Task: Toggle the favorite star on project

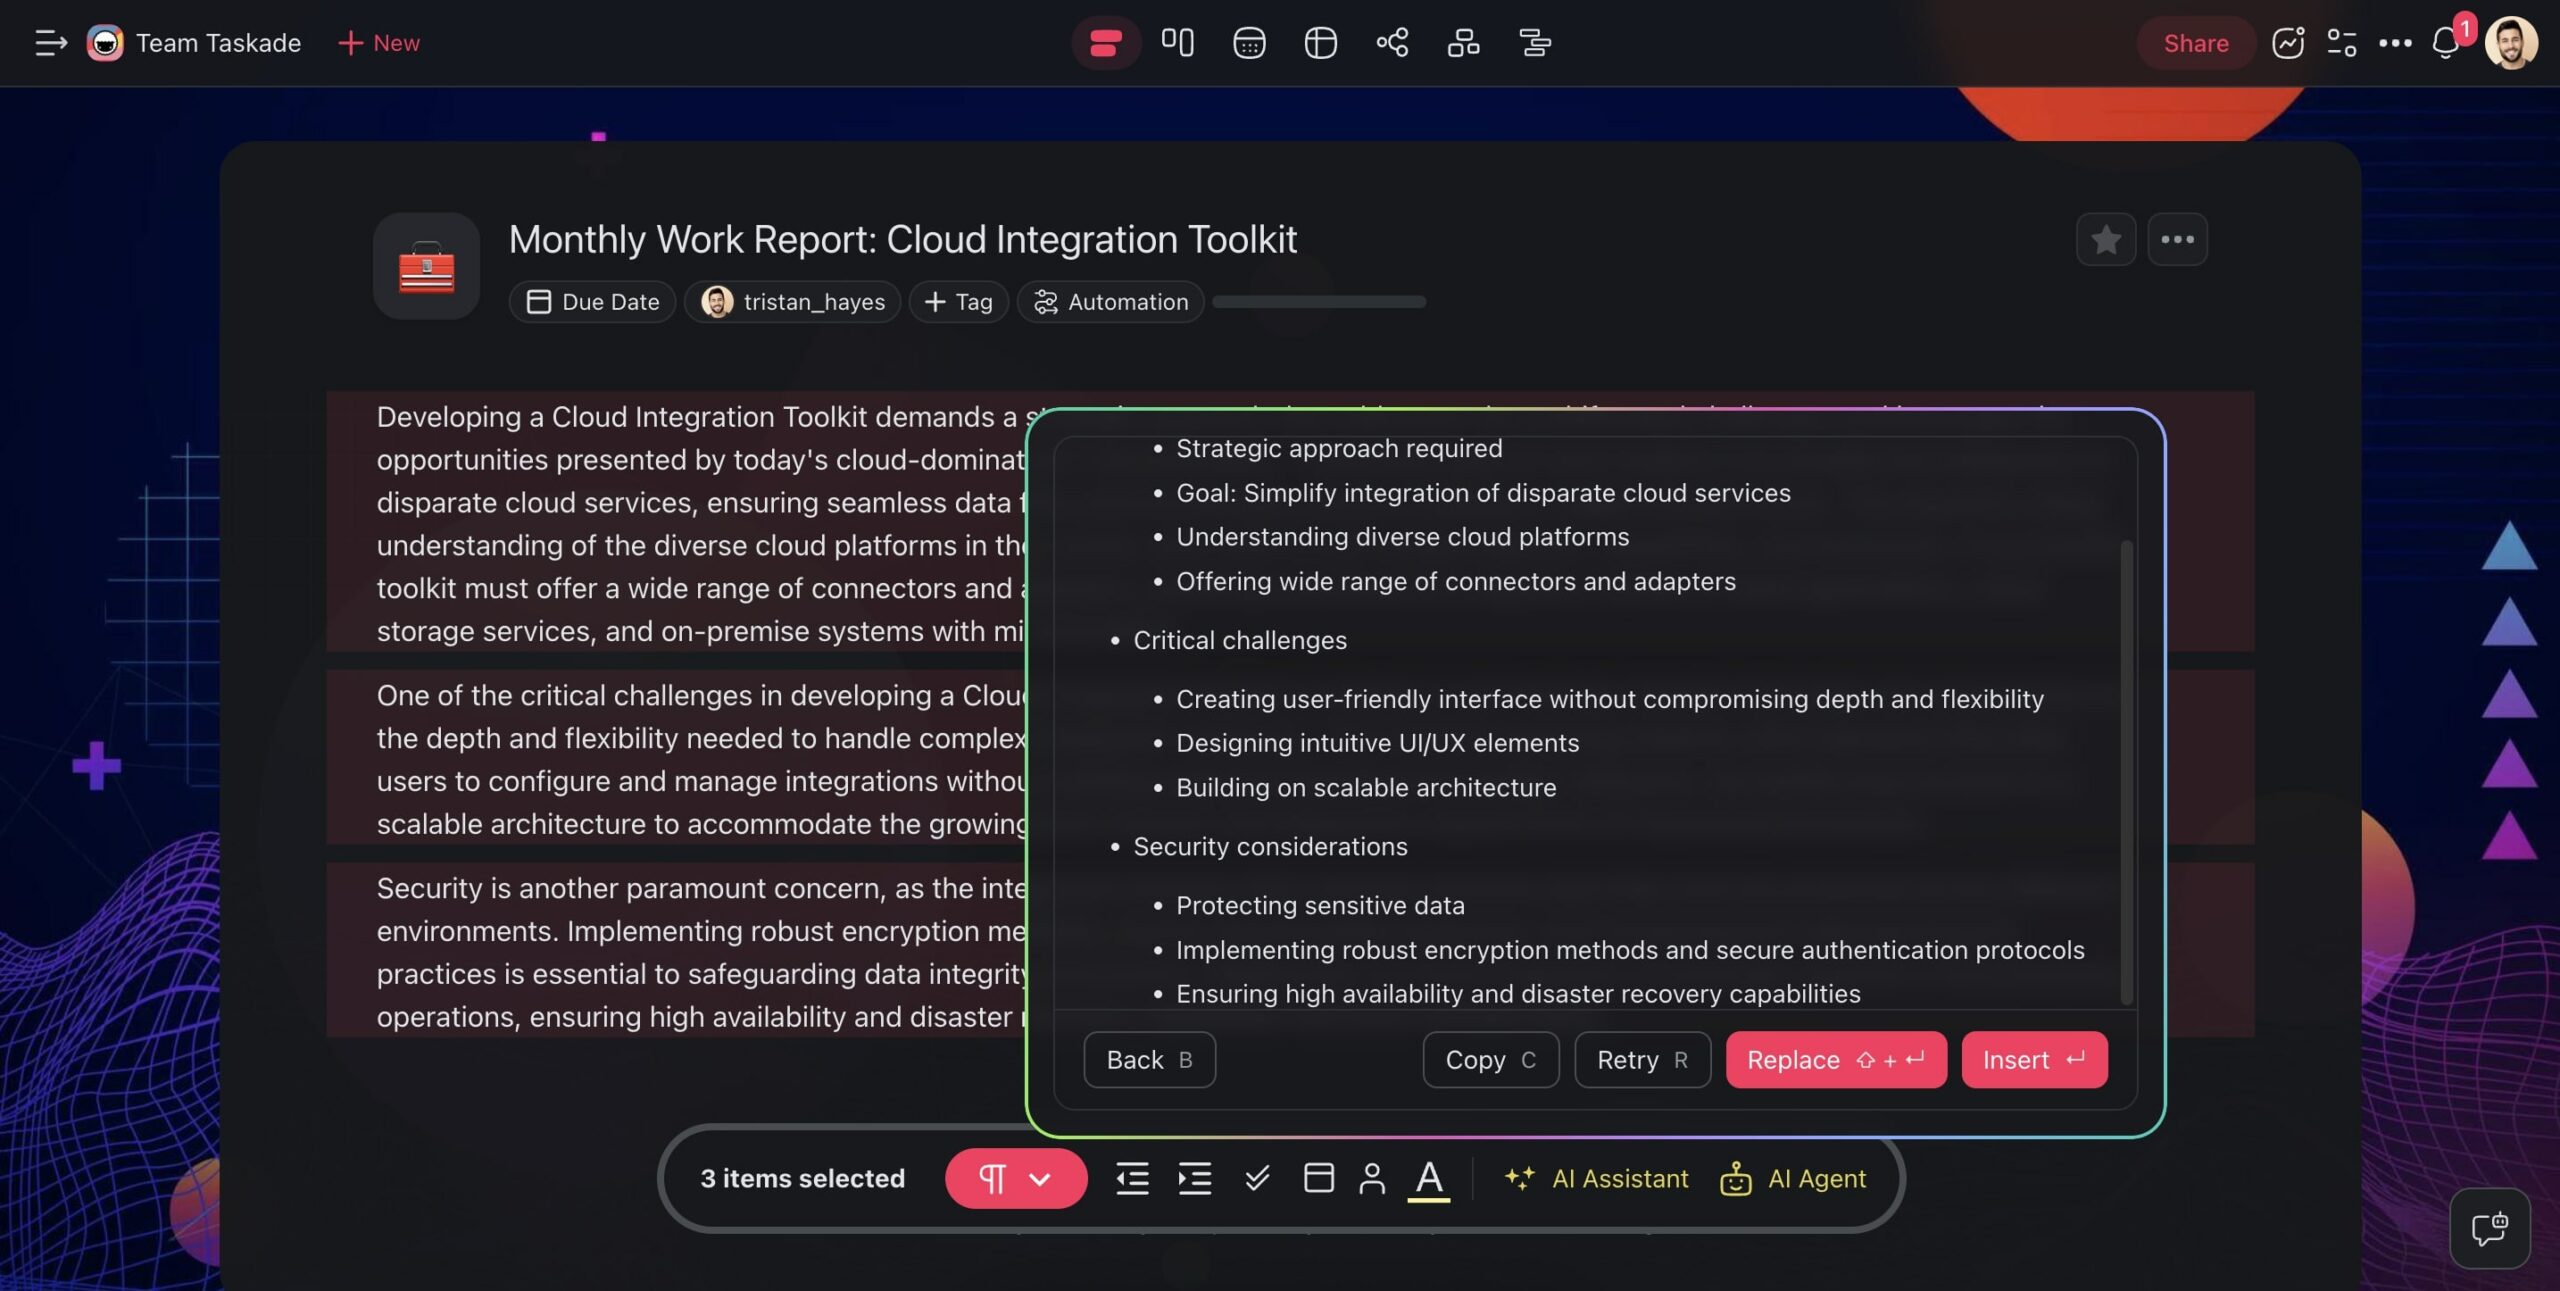Action: [x=2106, y=240]
